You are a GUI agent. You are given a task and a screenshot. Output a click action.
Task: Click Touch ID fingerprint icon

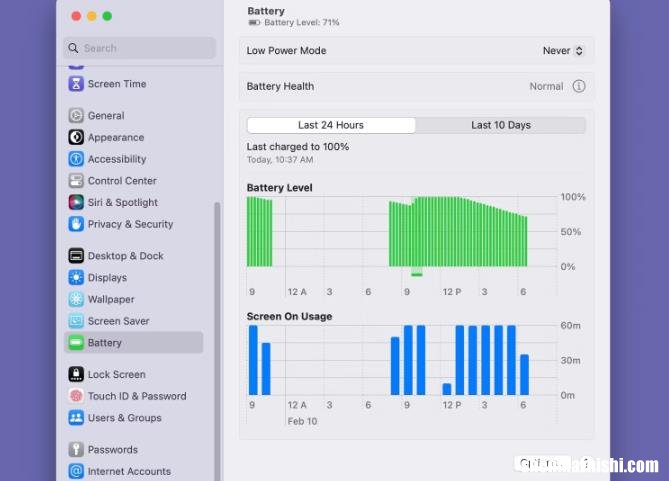coord(76,396)
